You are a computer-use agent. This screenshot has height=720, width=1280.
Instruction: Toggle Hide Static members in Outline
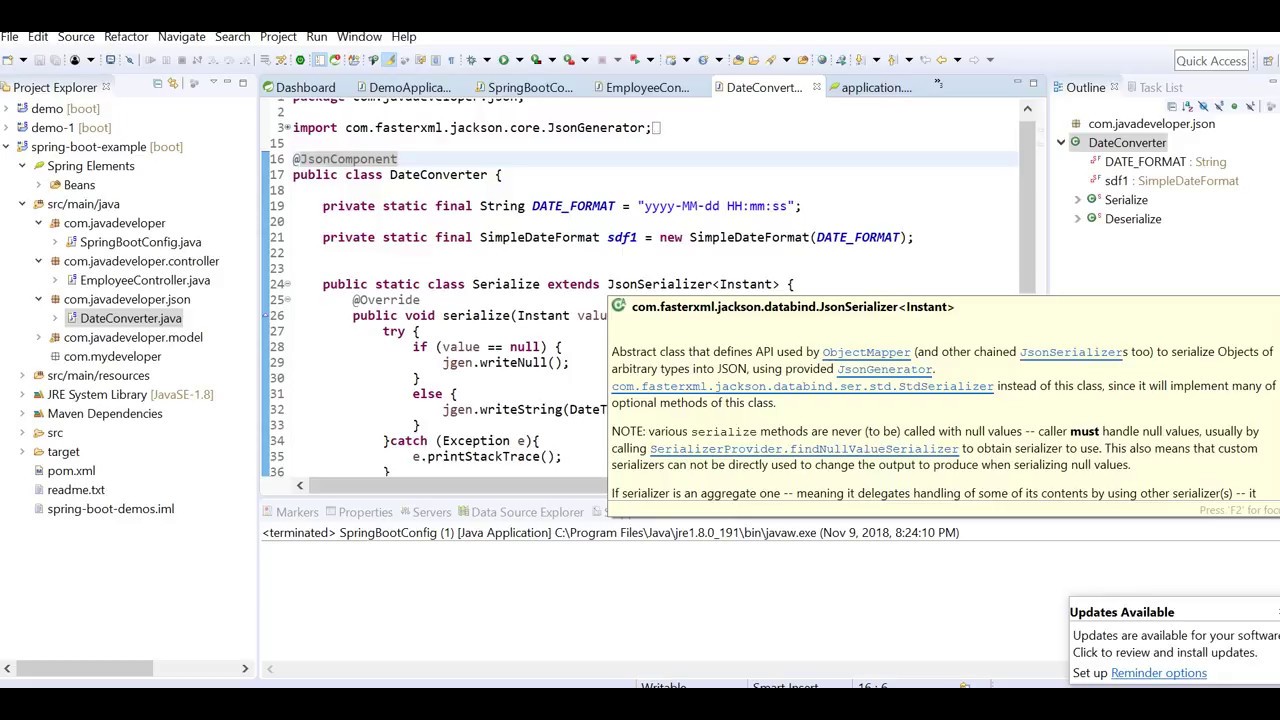point(1219,106)
